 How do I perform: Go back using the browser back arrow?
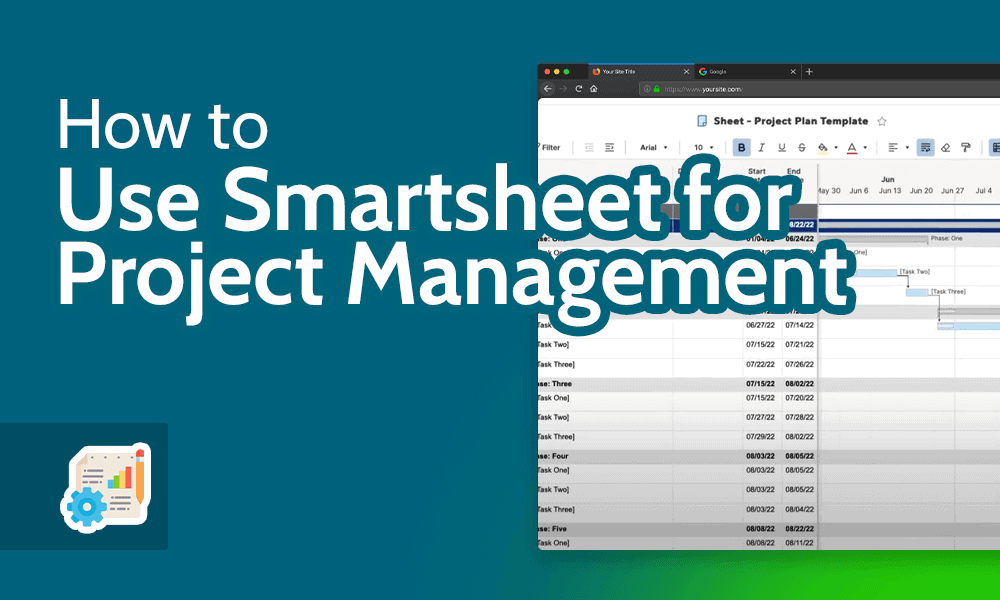click(x=547, y=89)
